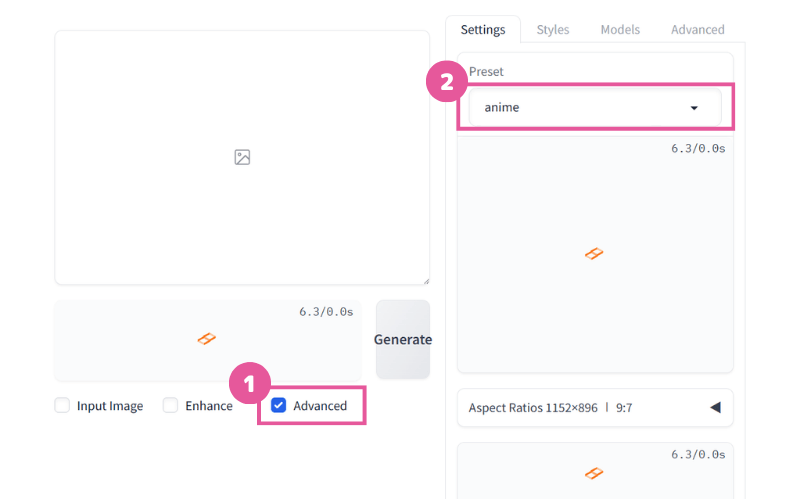Click the Generate button
This screenshot has height=500, width=800.
click(403, 339)
